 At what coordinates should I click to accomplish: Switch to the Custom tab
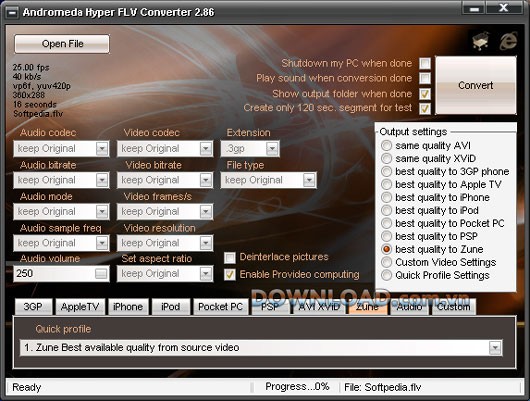[x=454, y=307]
